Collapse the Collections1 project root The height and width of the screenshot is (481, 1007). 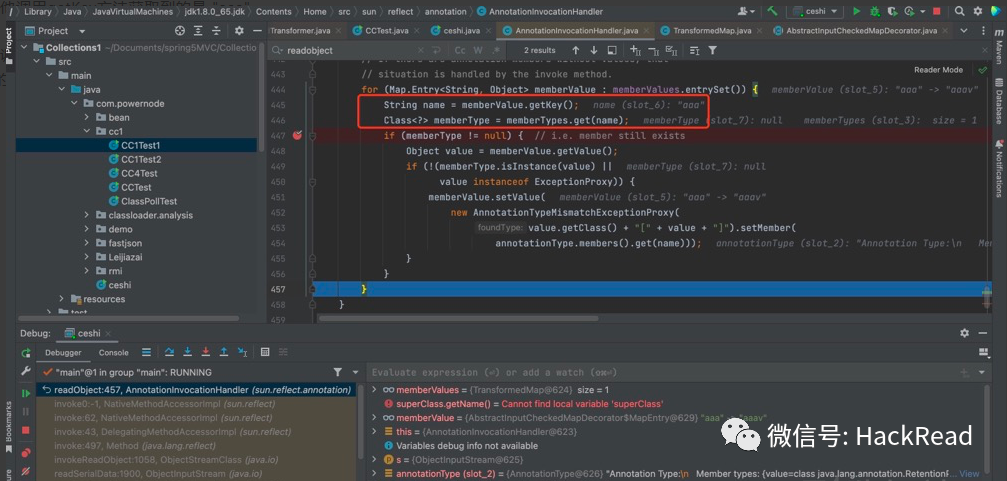[24, 48]
